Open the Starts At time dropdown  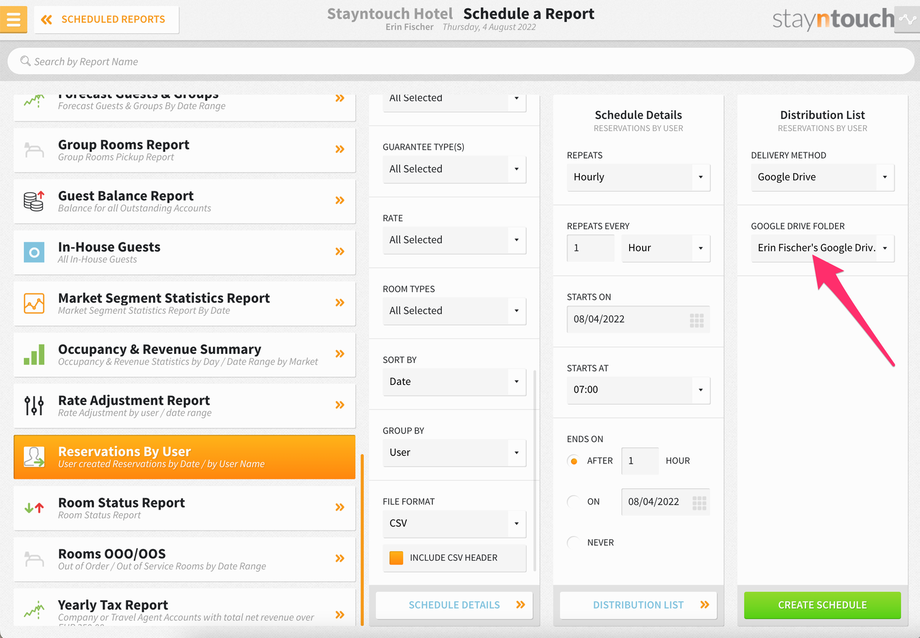[x=638, y=390]
